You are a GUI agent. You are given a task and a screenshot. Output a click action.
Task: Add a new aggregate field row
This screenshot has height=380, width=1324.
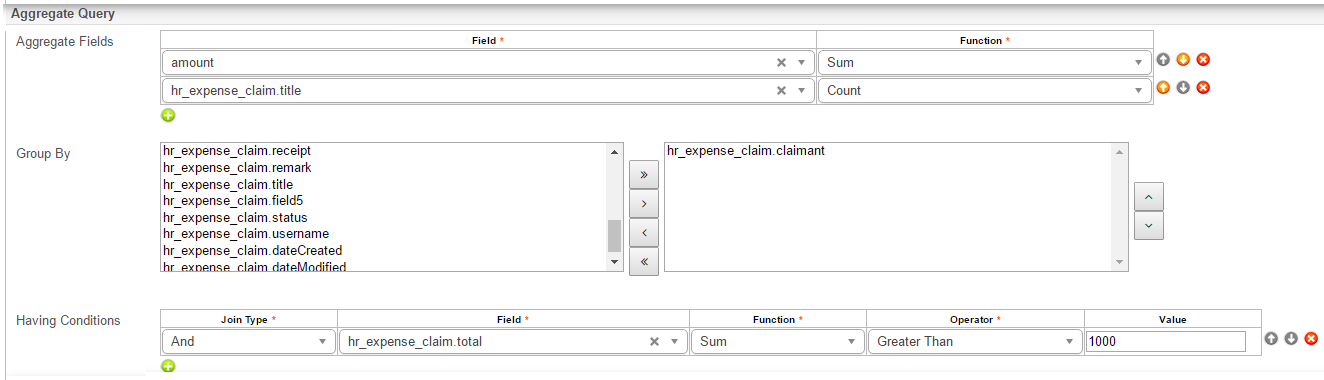168,115
